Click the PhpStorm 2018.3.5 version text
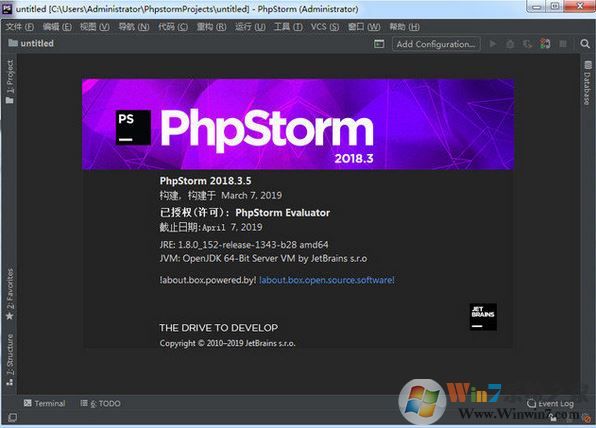 click(205, 181)
